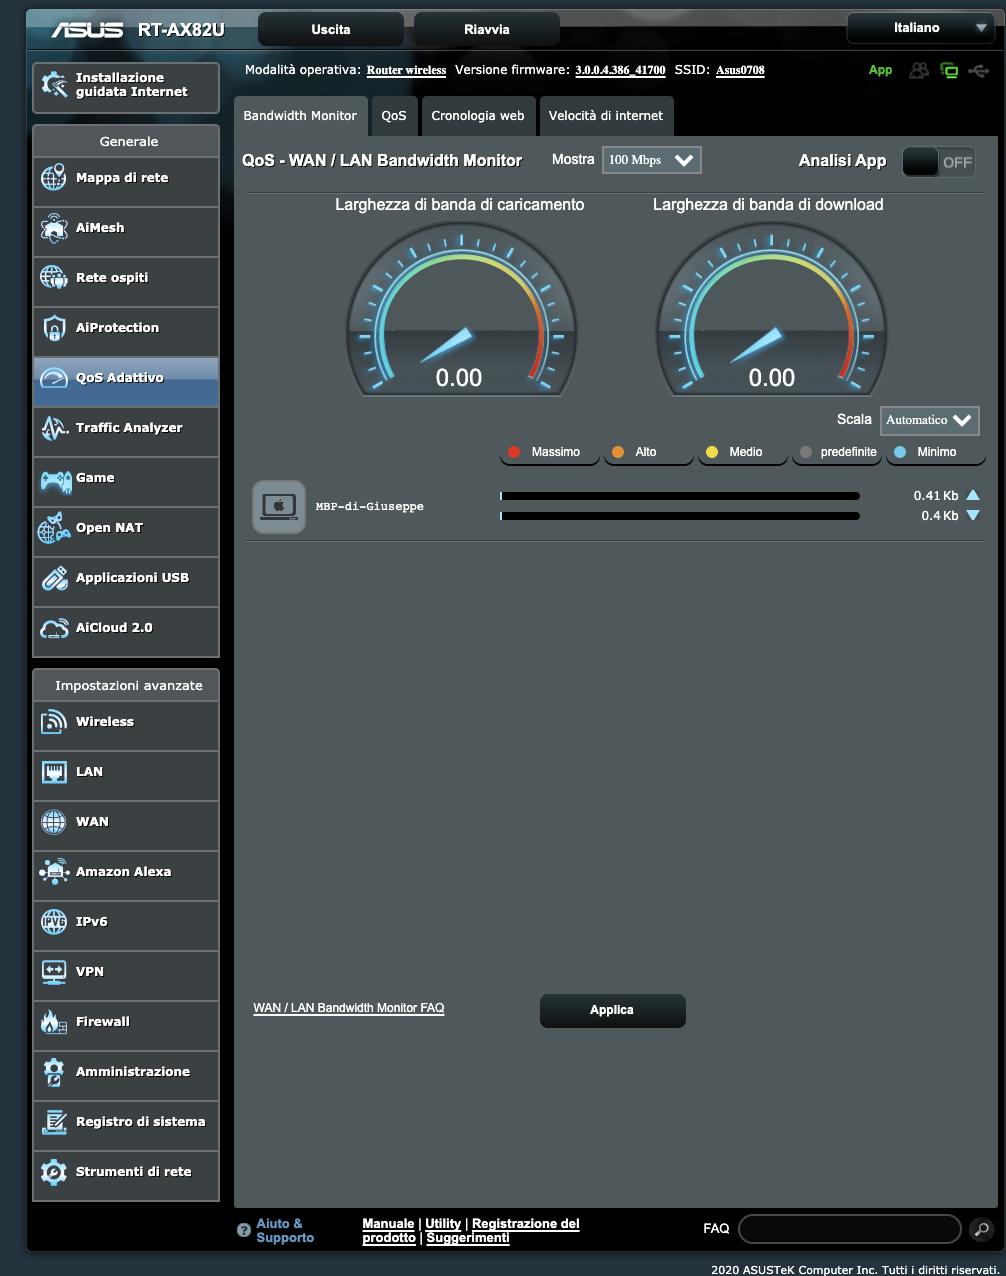The image size is (1006, 1276).
Task: Click the Registro di sistema notepad icon
Action: click(54, 1122)
